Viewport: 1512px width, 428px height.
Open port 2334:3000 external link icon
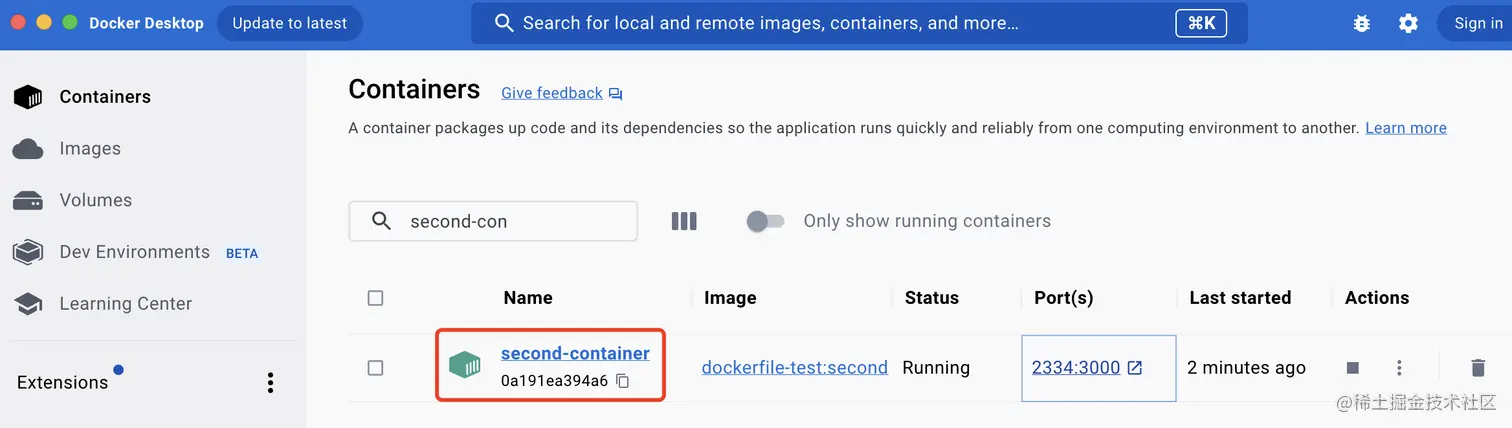[x=1135, y=368]
